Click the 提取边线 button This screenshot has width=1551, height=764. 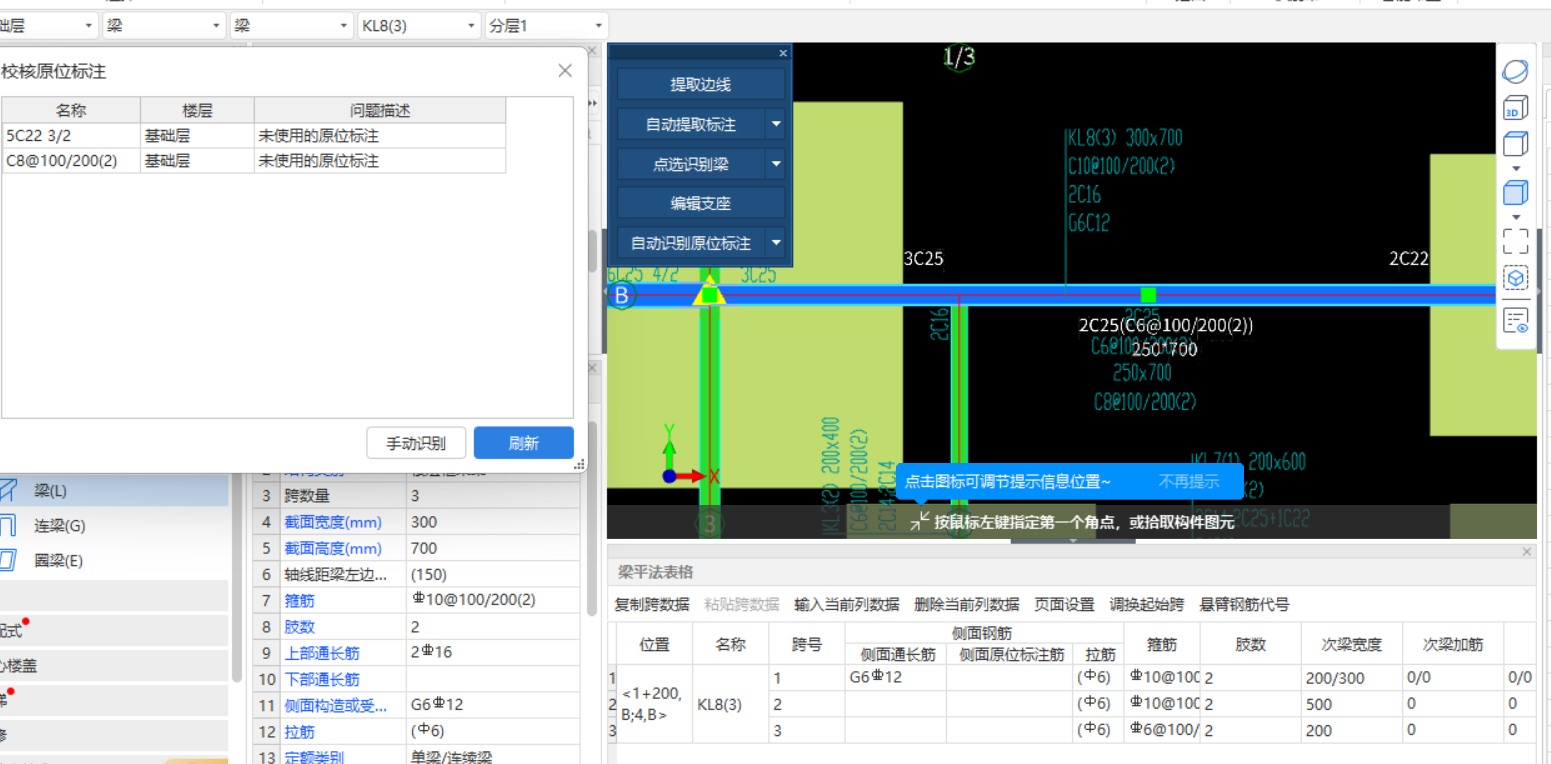click(701, 85)
